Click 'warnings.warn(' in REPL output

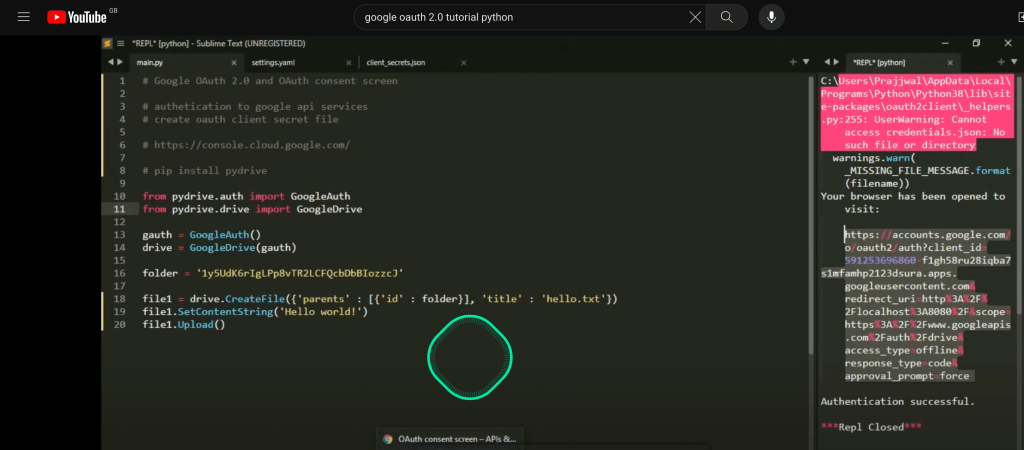[x=874, y=157]
